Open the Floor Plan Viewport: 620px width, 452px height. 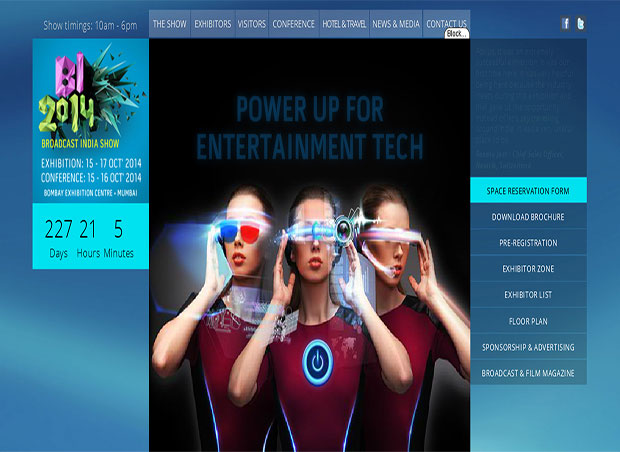(x=528, y=321)
